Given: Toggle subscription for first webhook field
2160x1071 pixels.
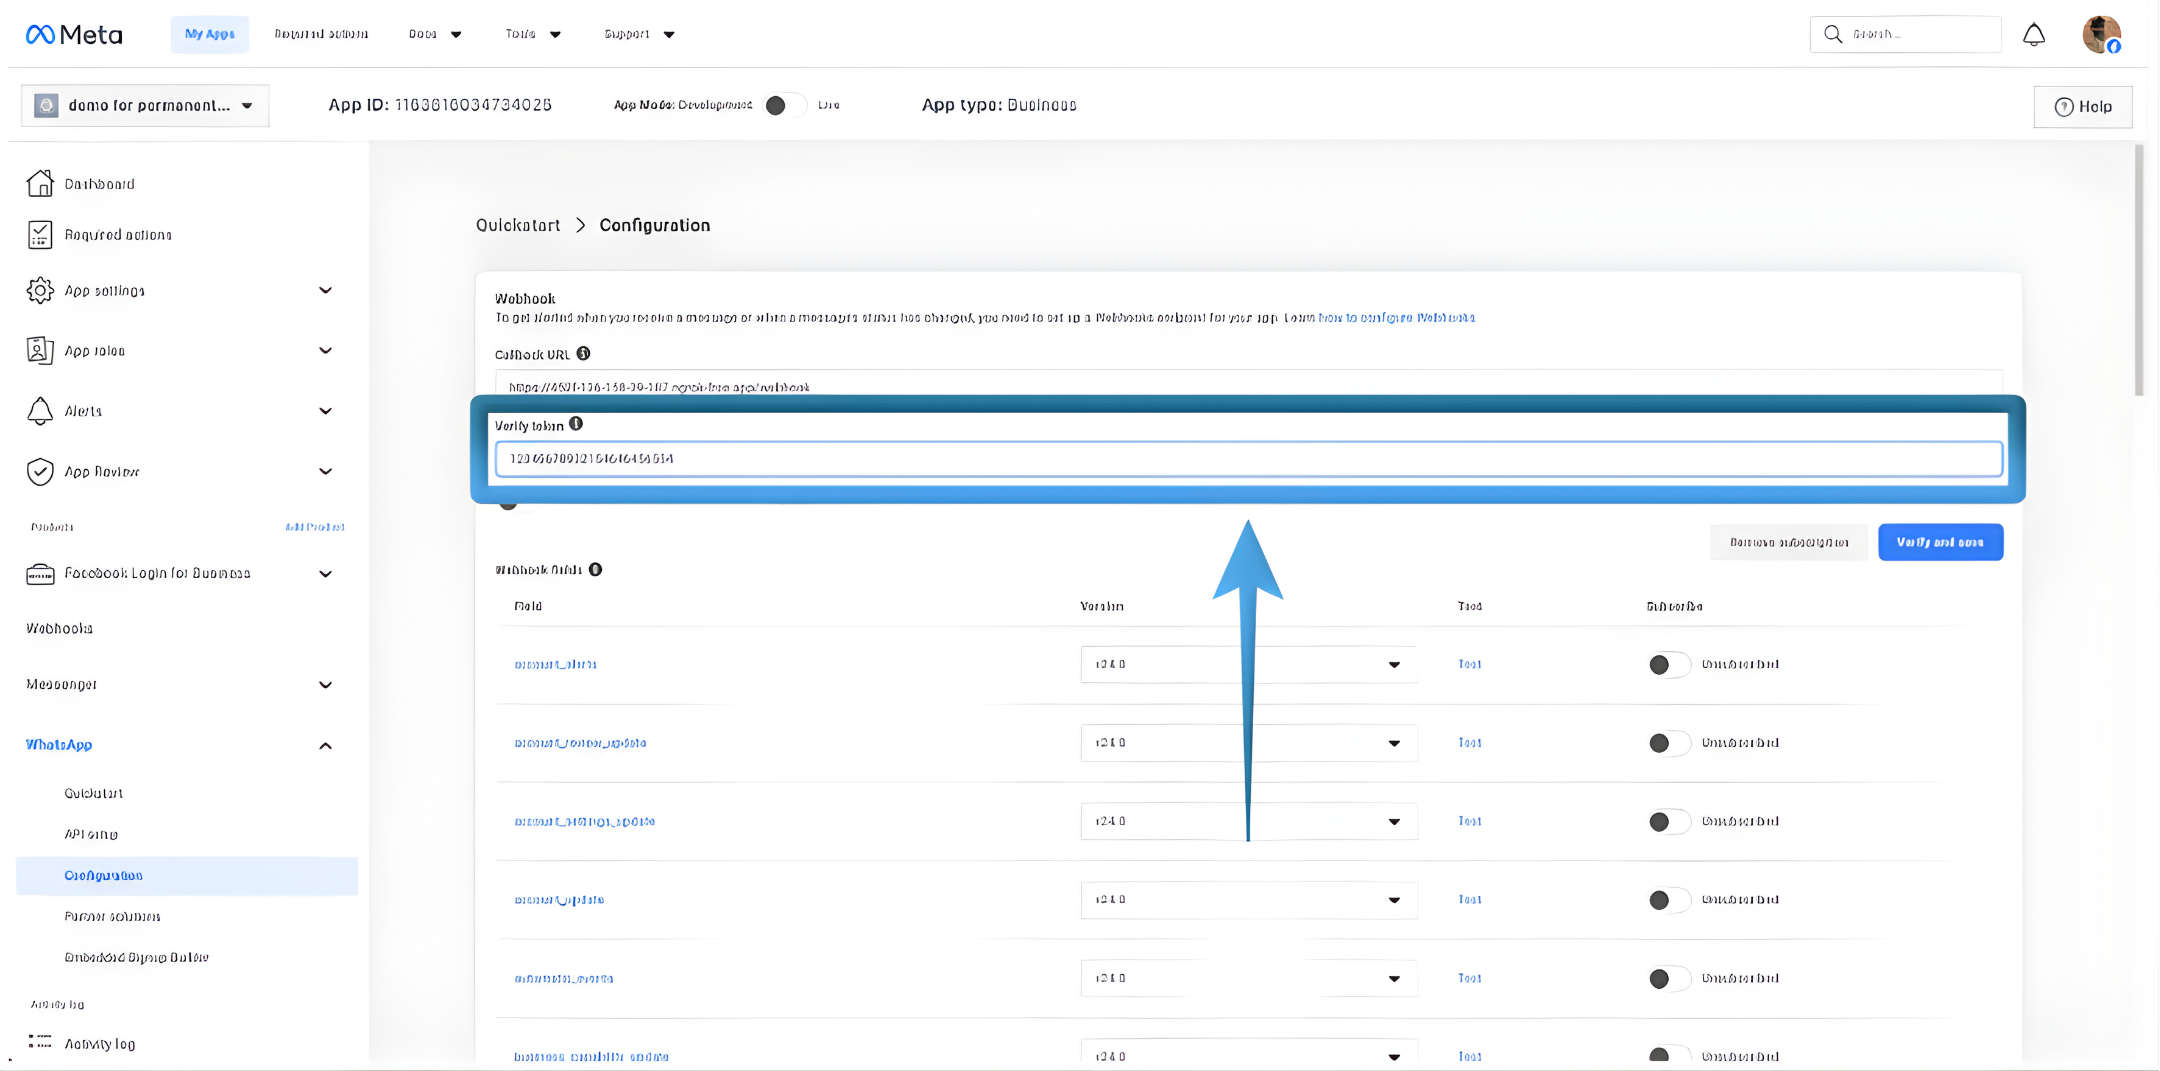Looking at the screenshot, I should tap(1667, 664).
